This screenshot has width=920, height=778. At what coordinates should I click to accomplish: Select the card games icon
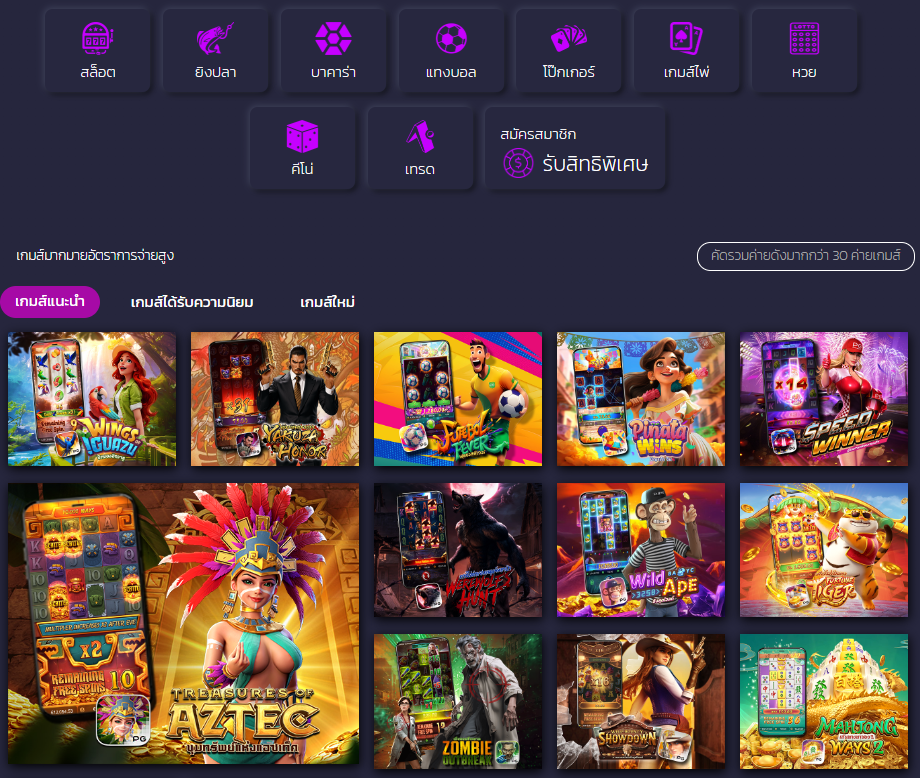[686, 50]
